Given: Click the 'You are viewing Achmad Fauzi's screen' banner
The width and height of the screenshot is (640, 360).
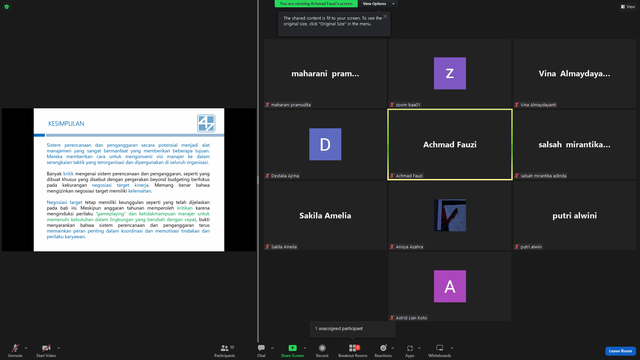Looking at the screenshot, I should pyautogui.click(x=316, y=4).
